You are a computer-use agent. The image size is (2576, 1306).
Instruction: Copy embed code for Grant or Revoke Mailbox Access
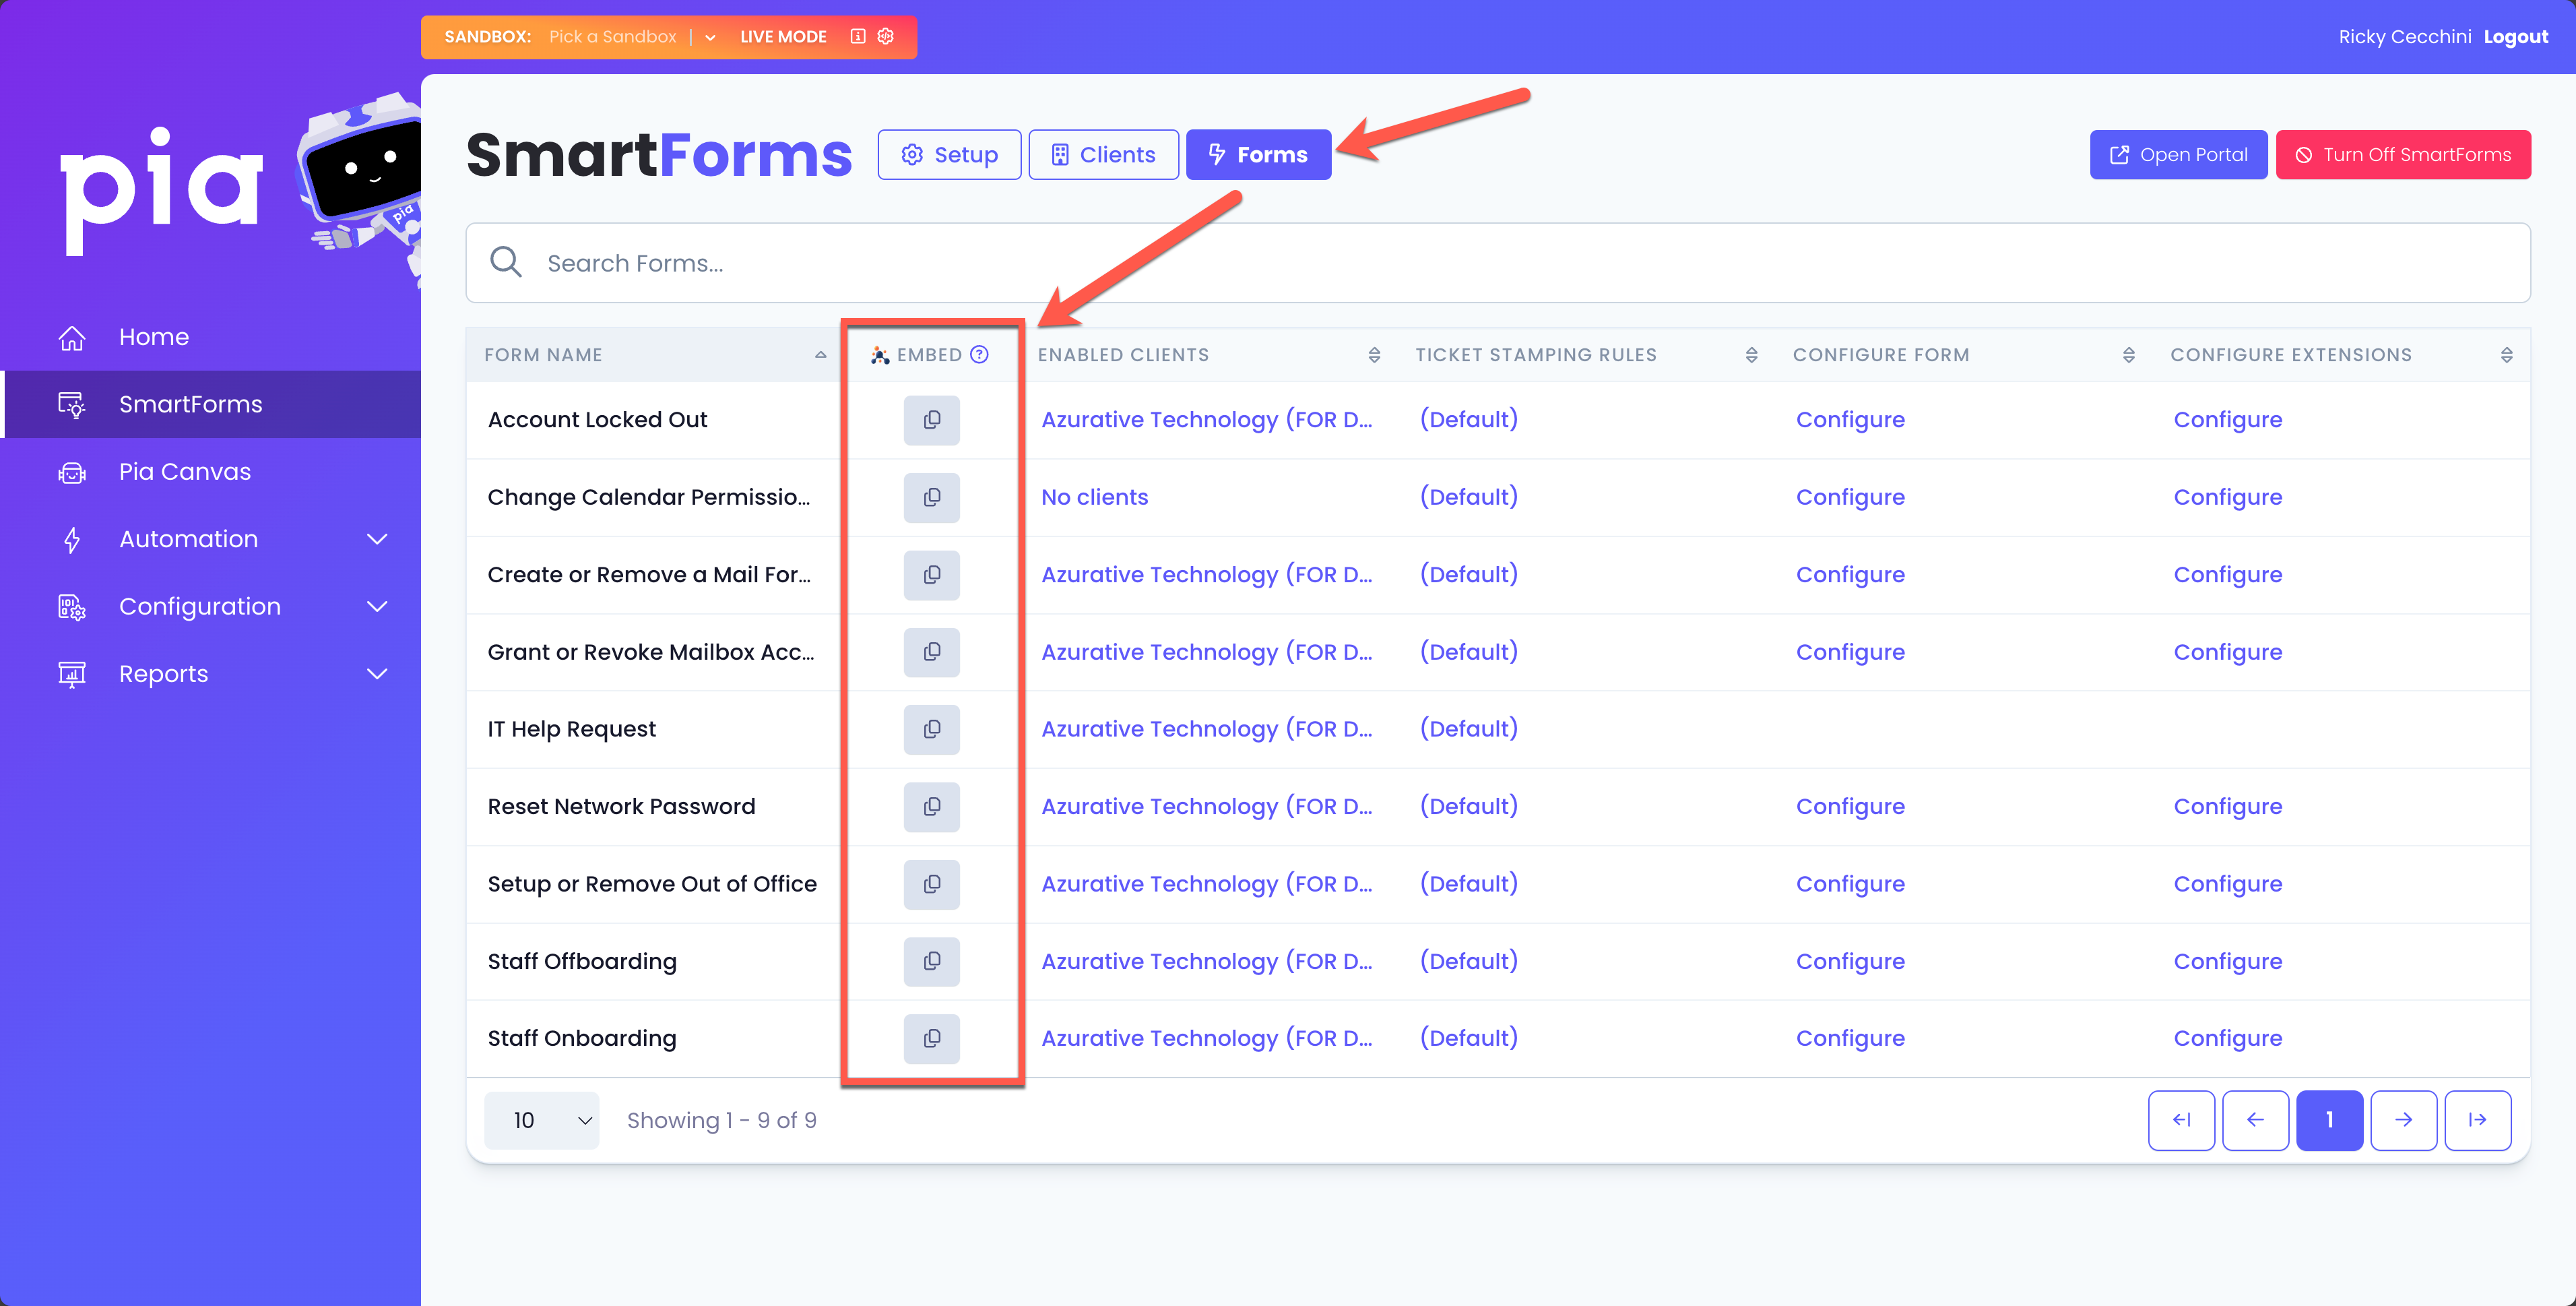point(931,652)
